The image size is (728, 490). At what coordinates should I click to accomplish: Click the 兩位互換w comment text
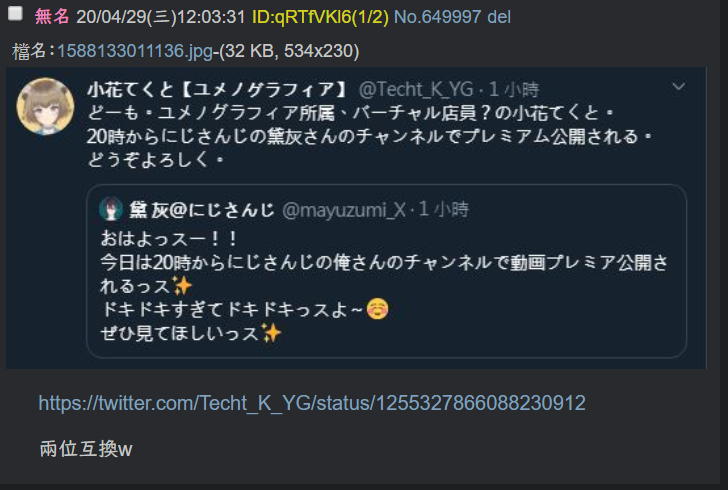86,449
